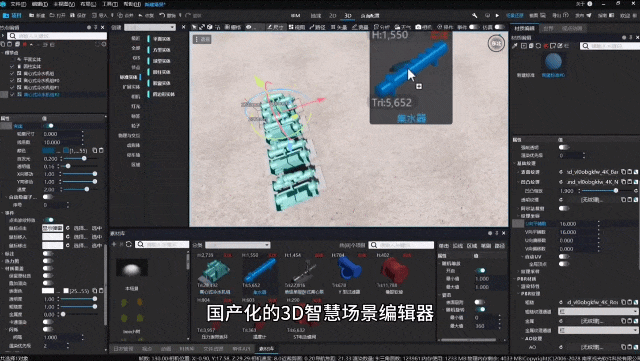
Task: Open the create category dropdown
Action: tap(150, 27)
